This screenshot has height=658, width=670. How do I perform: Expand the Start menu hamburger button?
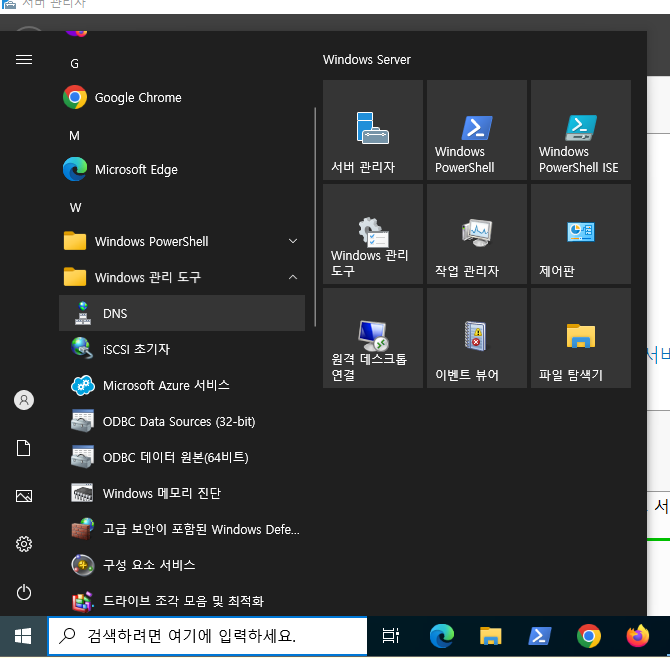pos(24,59)
